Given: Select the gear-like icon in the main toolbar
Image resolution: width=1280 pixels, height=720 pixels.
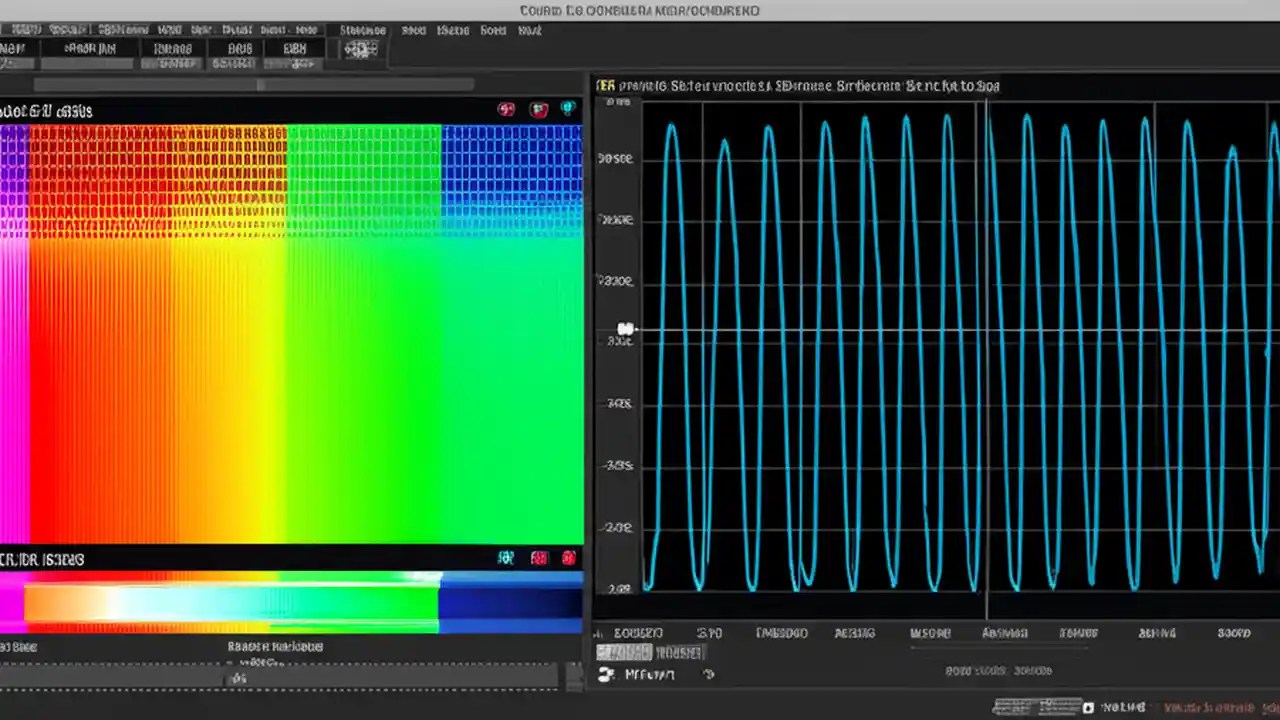Looking at the screenshot, I should 360,50.
